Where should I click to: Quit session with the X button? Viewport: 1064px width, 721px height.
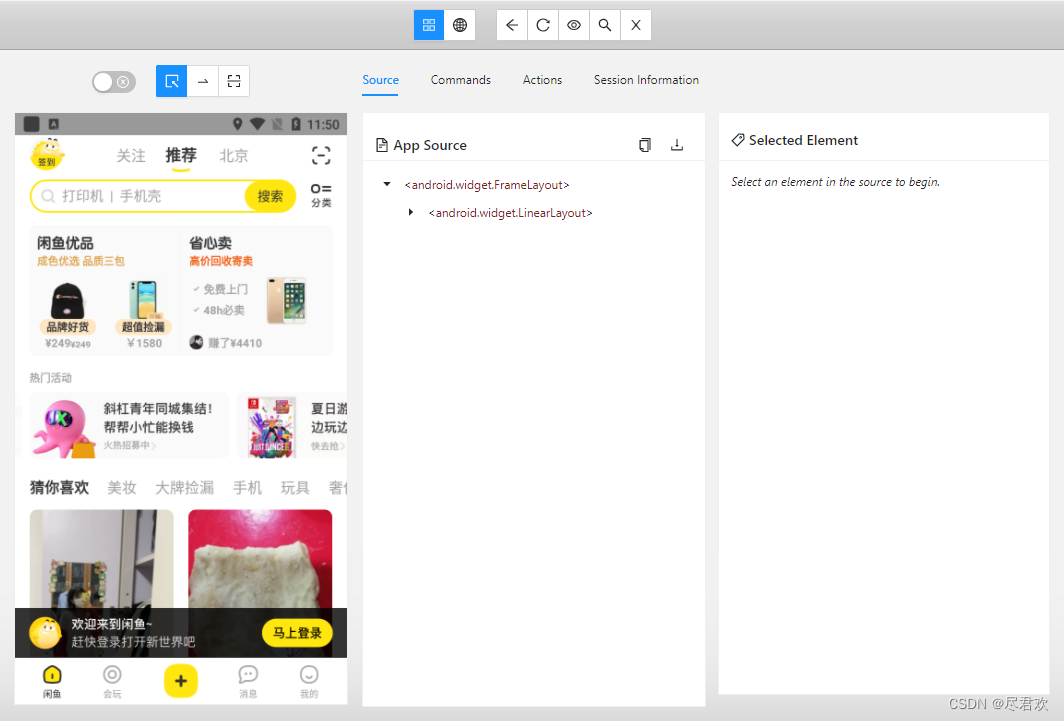(636, 25)
